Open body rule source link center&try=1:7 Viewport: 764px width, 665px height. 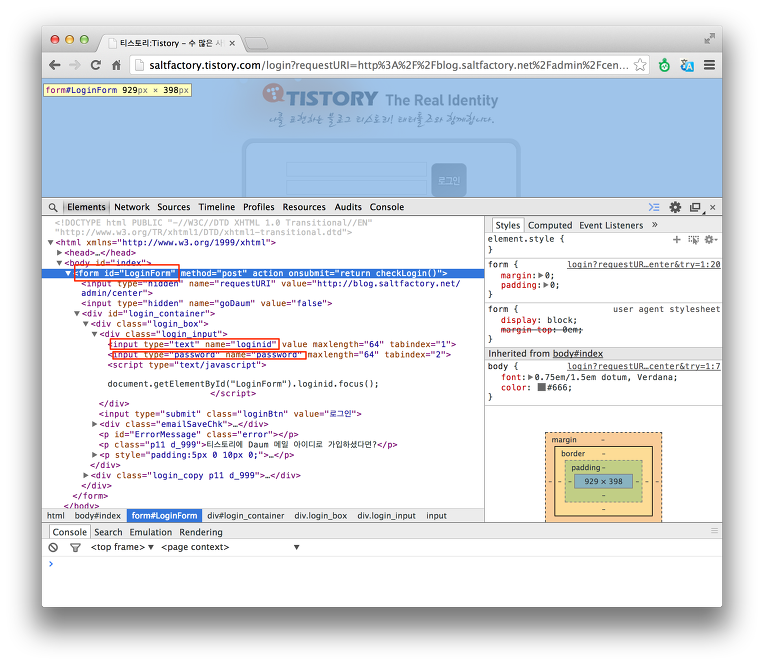(x=644, y=366)
